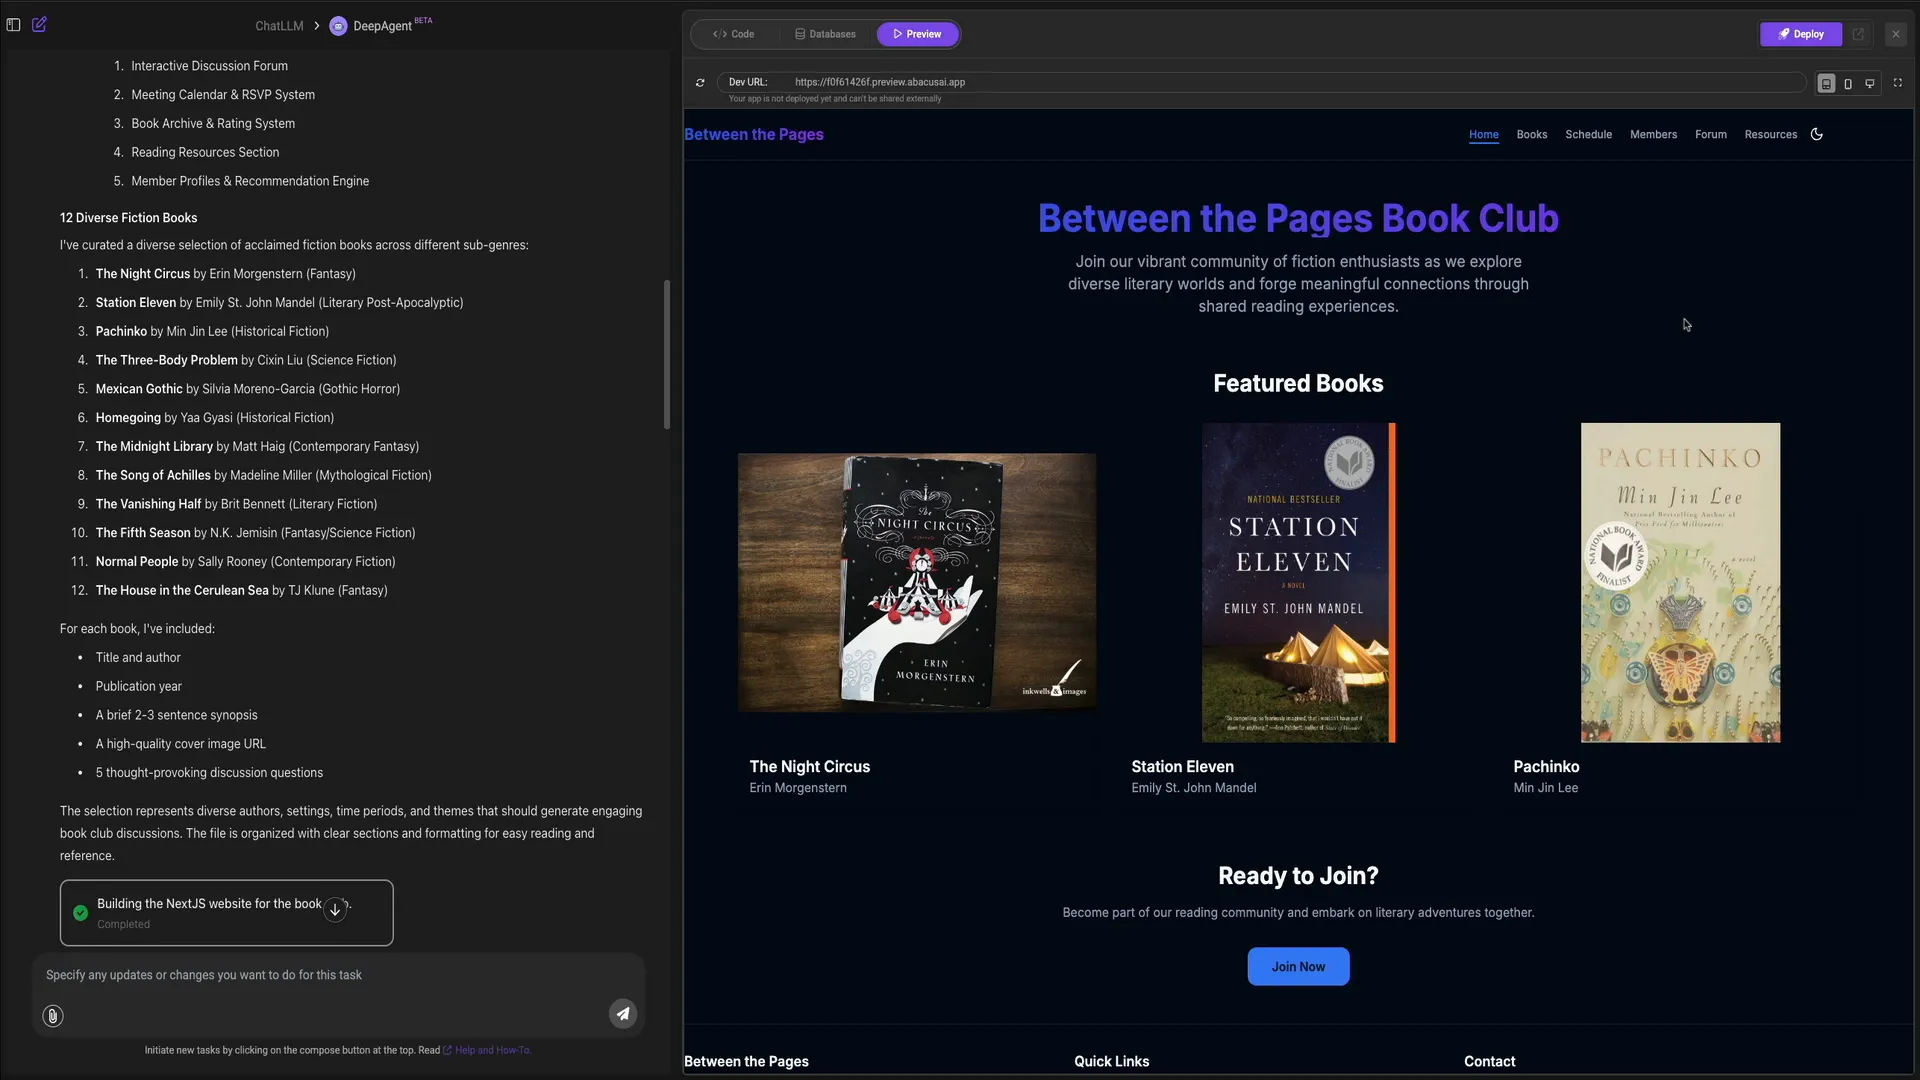Viewport: 1920px width, 1080px height.
Task: Open Books in site navigation
Action: [x=1532, y=134]
